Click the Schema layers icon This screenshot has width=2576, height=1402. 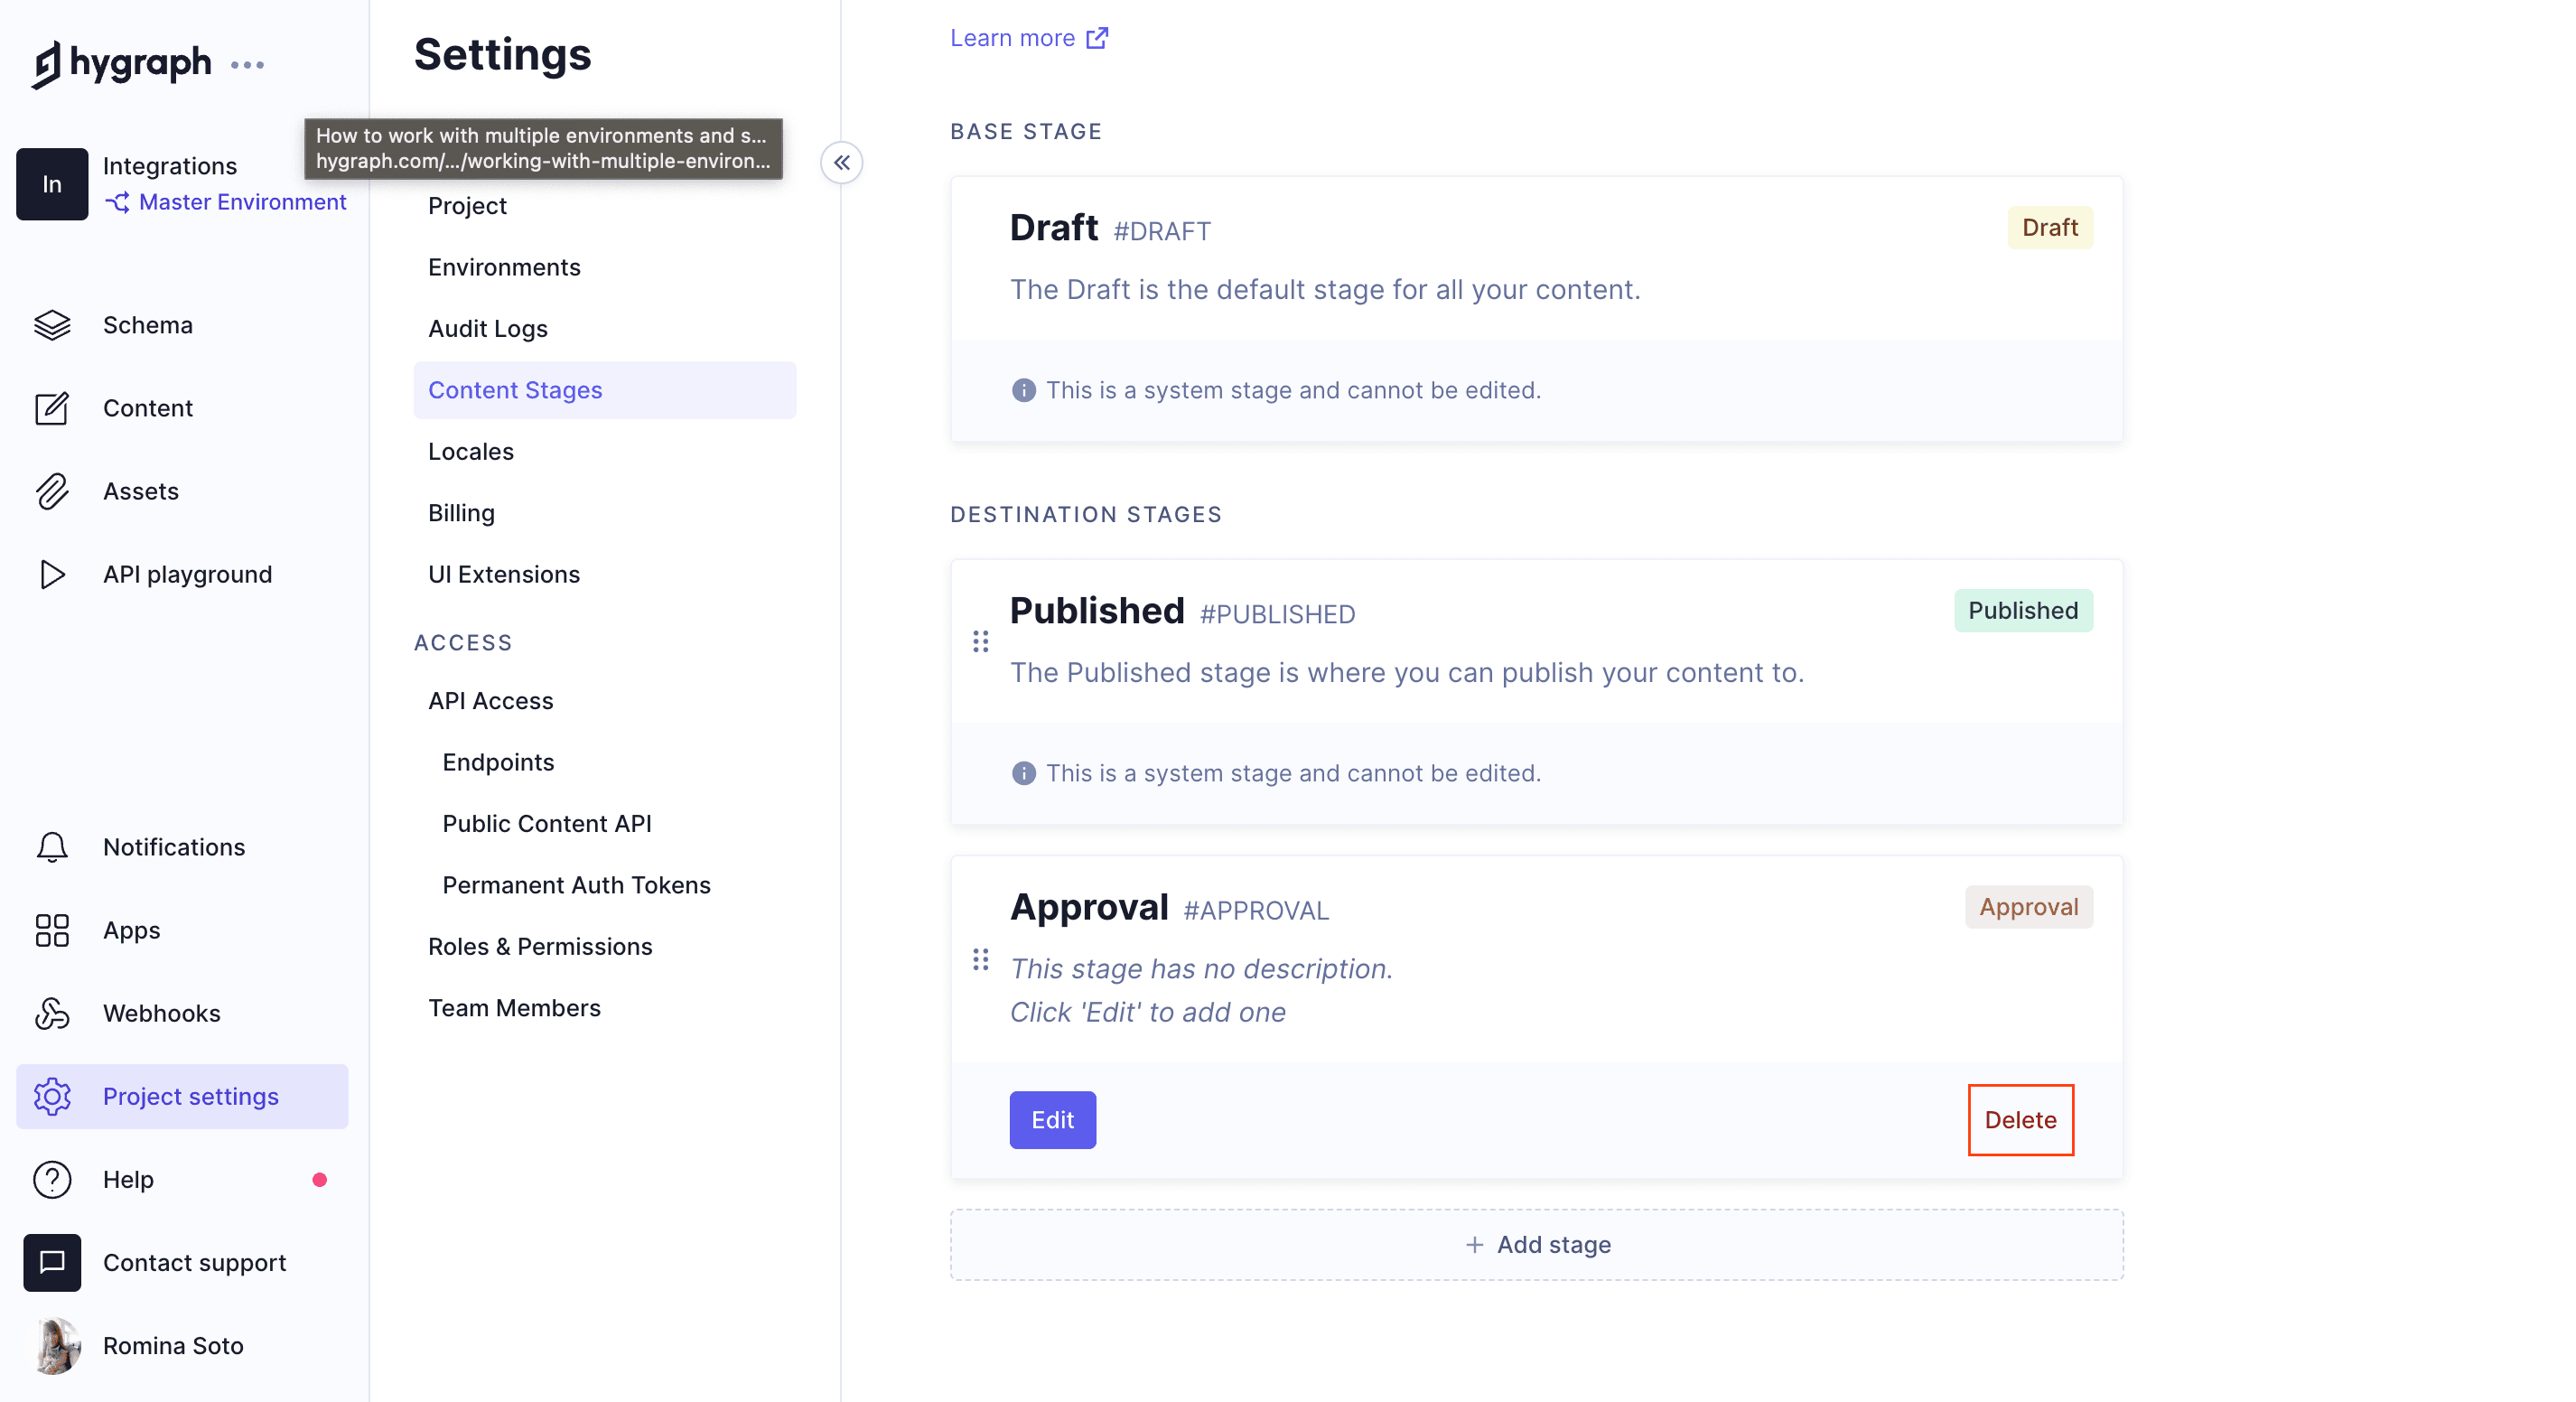coord(52,325)
